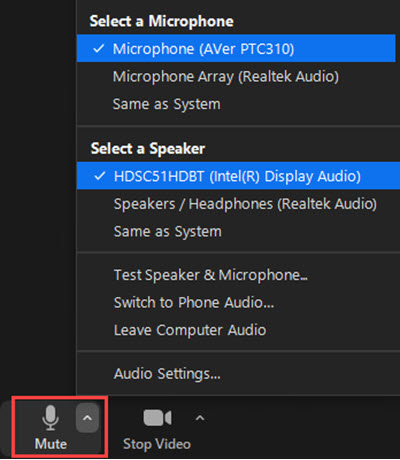Select HDSC51HDBT (Intel(R) Display Audio) speaker
Screen dimensions: 400x460
238,176
